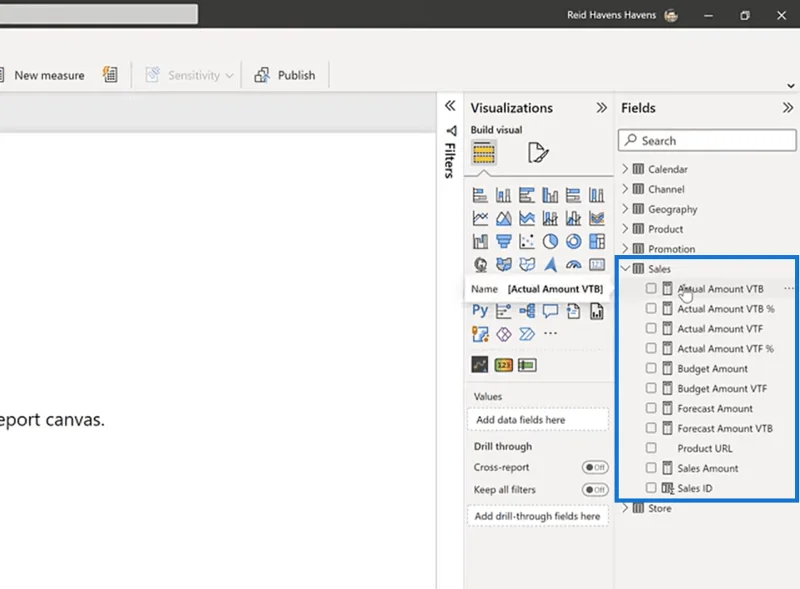This screenshot has width=800, height=589.
Task: Select the line chart visual
Action: (x=480, y=218)
